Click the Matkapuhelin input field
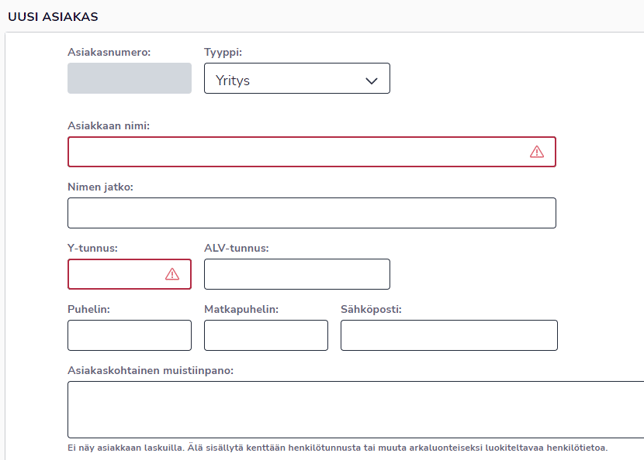The width and height of the screenshot is (644, 460). pyautogui.click(x=265, y=335)
